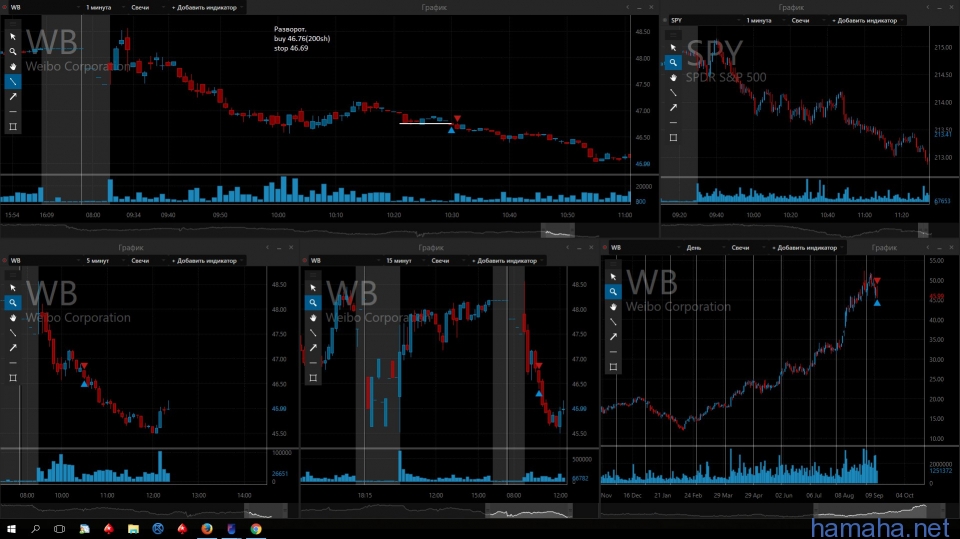This screenshot has height=539, width=960.
Task: Select the horizontal line tool in WB 15-minute chart
Action: [313, 363]
